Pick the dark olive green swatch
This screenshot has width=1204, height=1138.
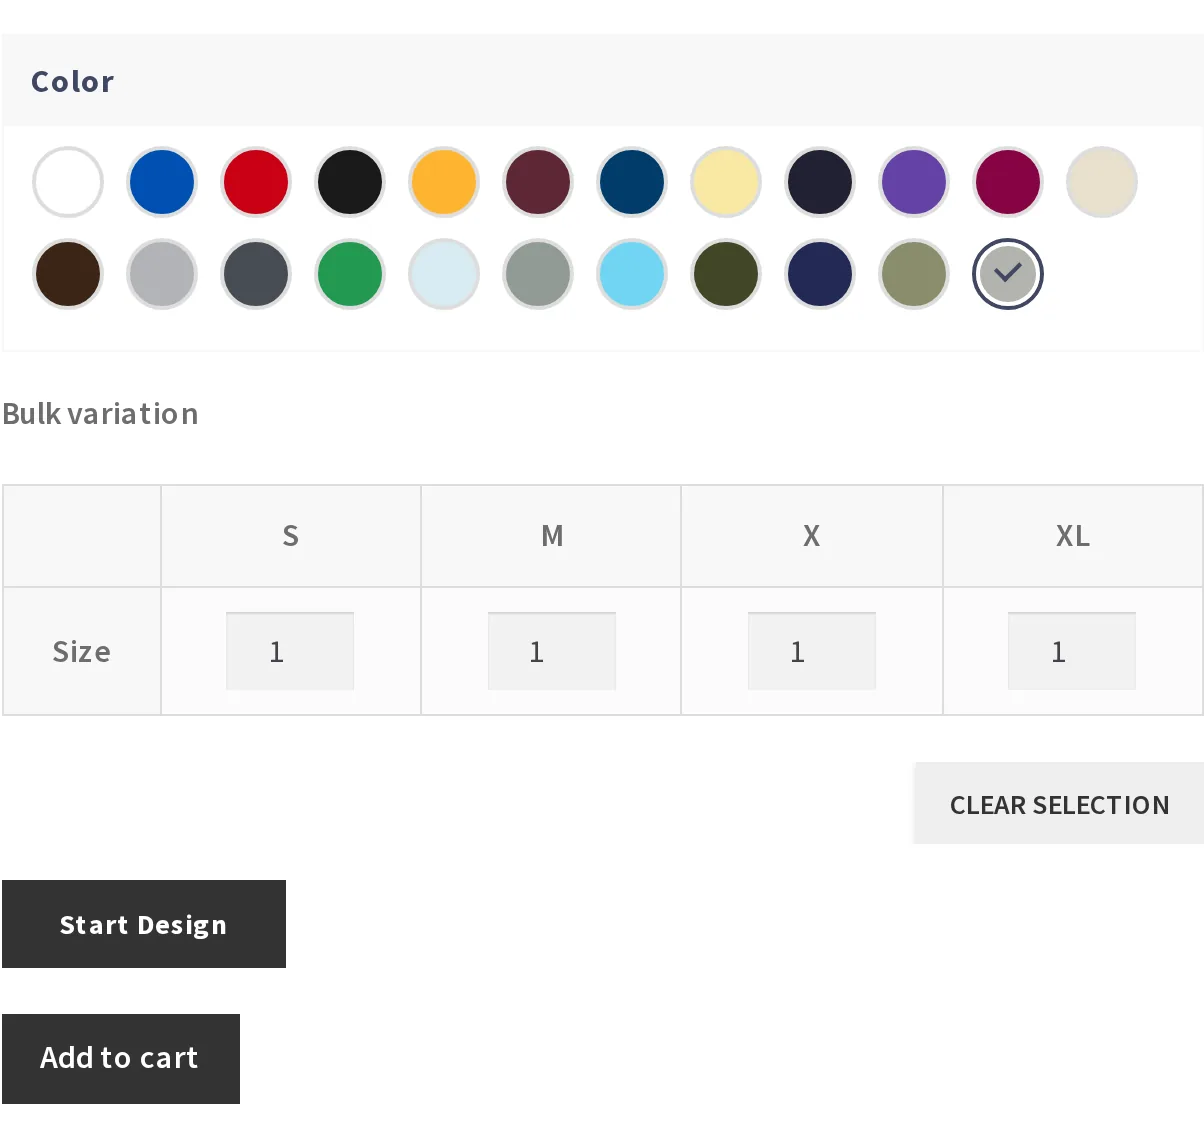click(726, 274)
